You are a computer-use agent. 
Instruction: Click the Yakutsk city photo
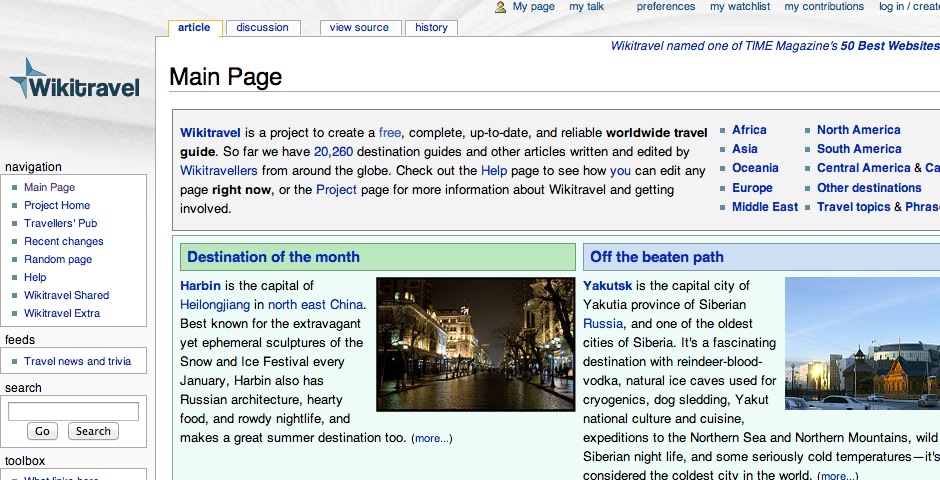click(x=862, y=343)
